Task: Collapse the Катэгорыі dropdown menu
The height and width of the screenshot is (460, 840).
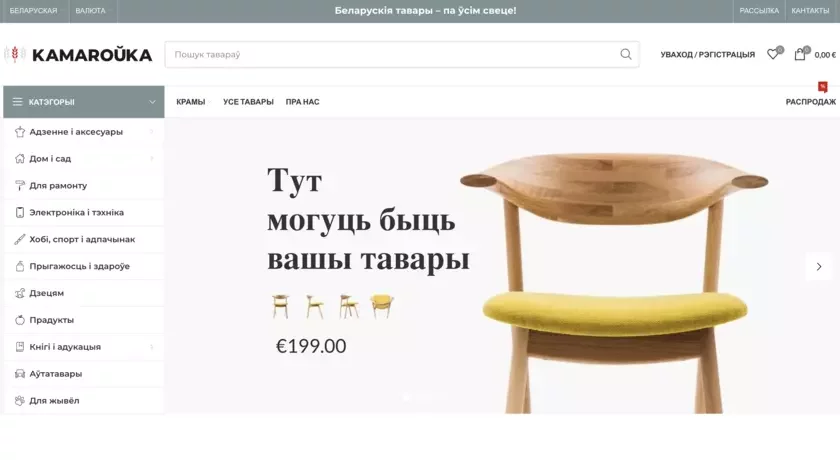Action: tap(152, 102)
